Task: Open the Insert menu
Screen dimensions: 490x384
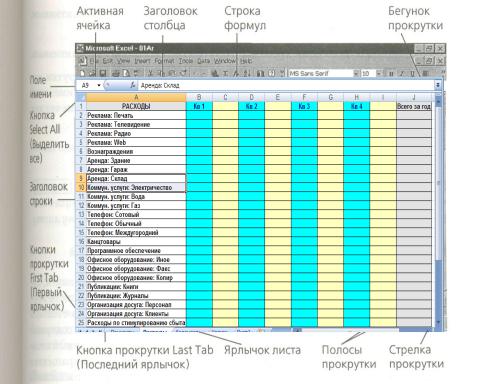Action: 142,61
